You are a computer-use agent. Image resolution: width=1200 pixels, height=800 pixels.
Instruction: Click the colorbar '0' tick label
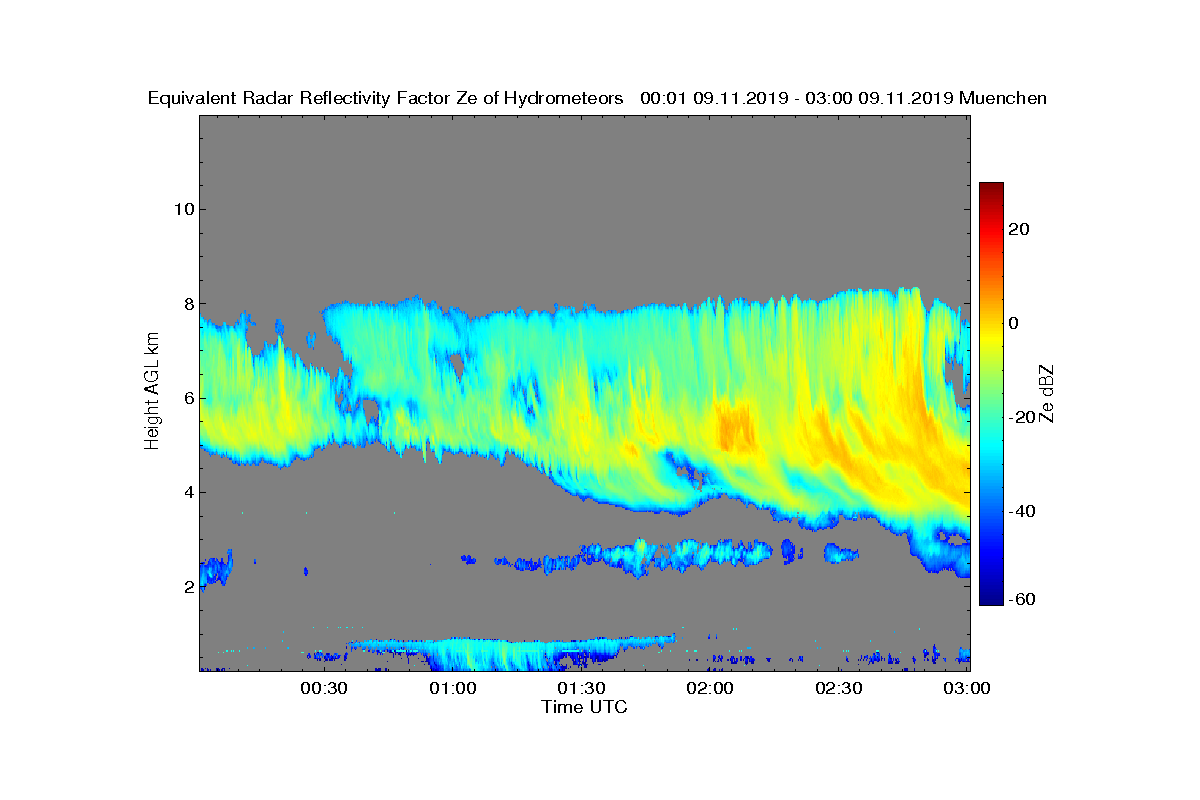[1014, 323]
